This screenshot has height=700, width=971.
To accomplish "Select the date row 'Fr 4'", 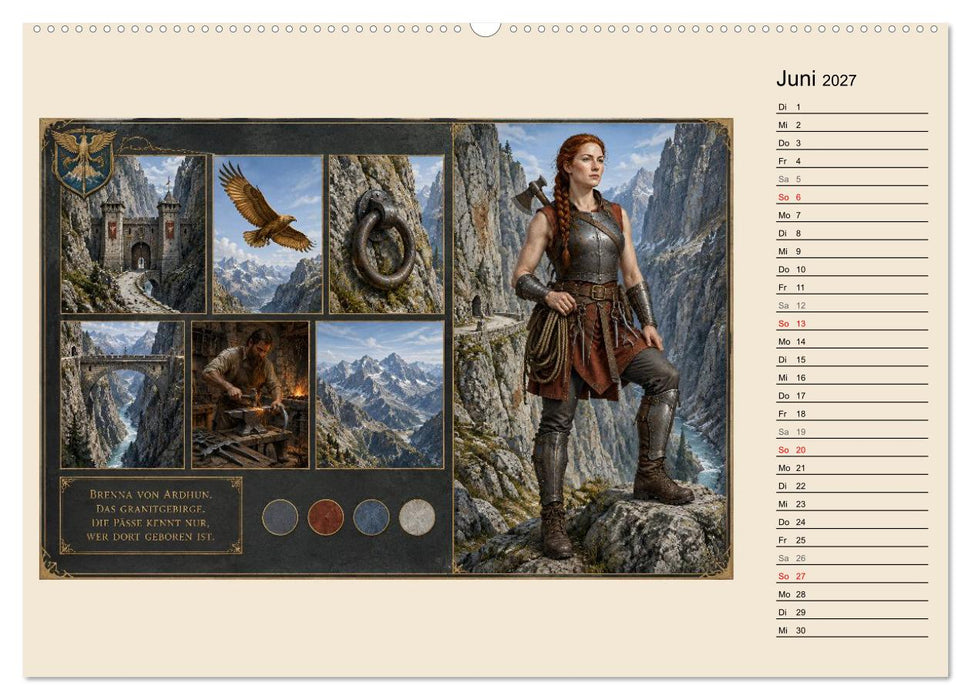I will [852, 161].
